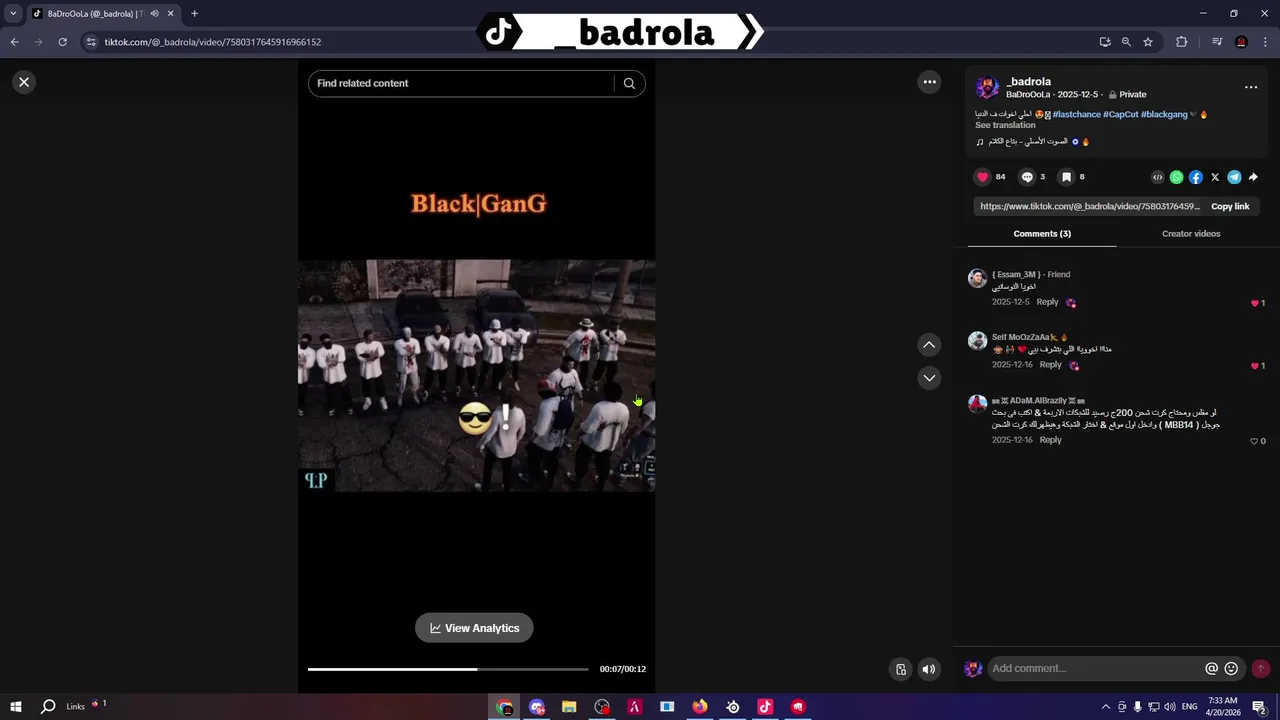Switch to the Comments (3) tab

(1042, 234)
